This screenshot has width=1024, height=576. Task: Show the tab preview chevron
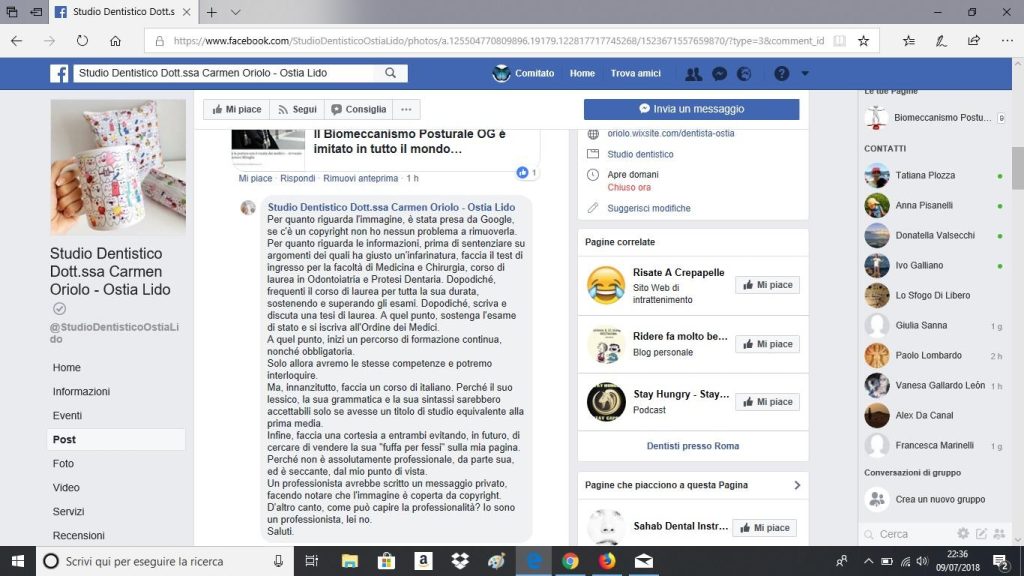236,12
